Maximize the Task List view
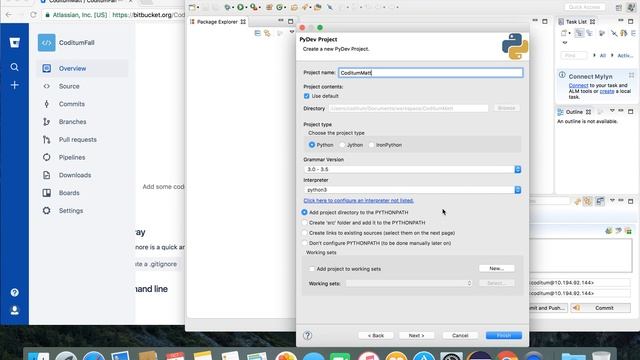The width and height of the screenshot is (640, 360). [x=631, y=21]
